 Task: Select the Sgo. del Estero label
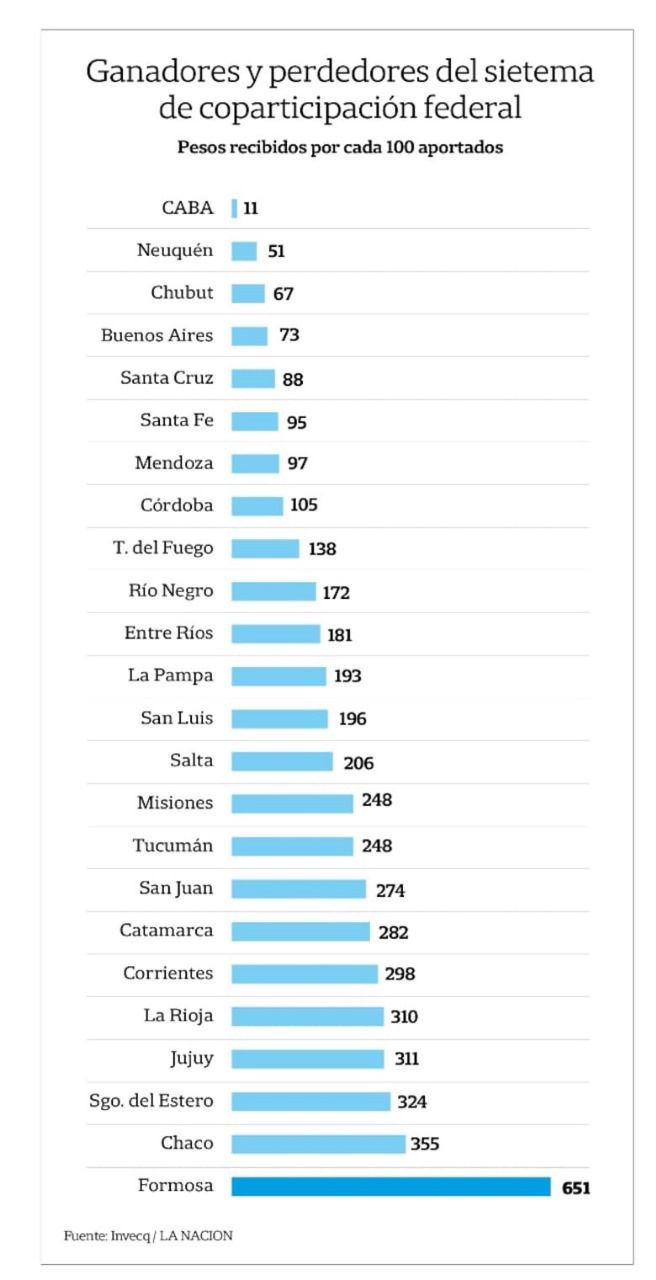151,1101
